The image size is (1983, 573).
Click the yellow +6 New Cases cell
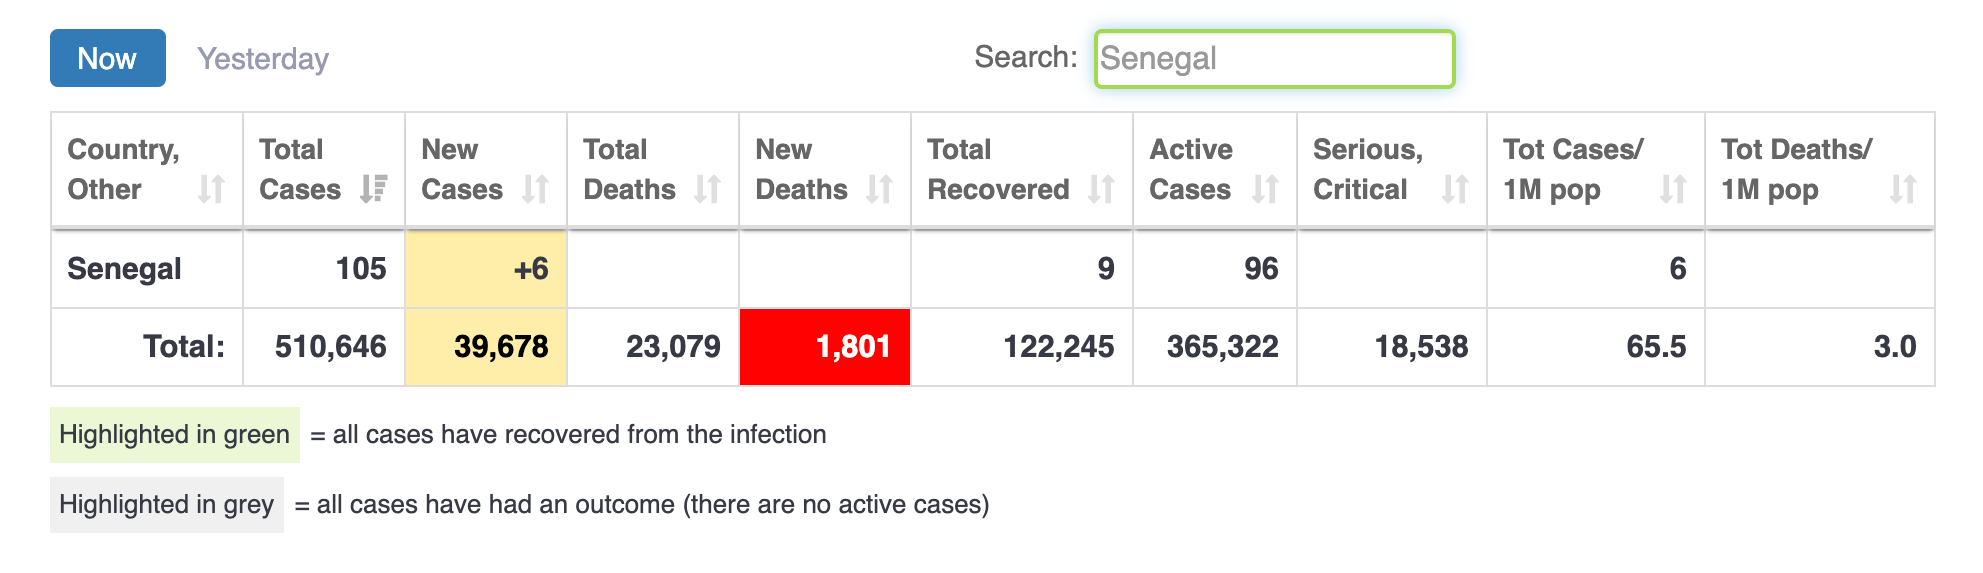click(x=486, y=269)
